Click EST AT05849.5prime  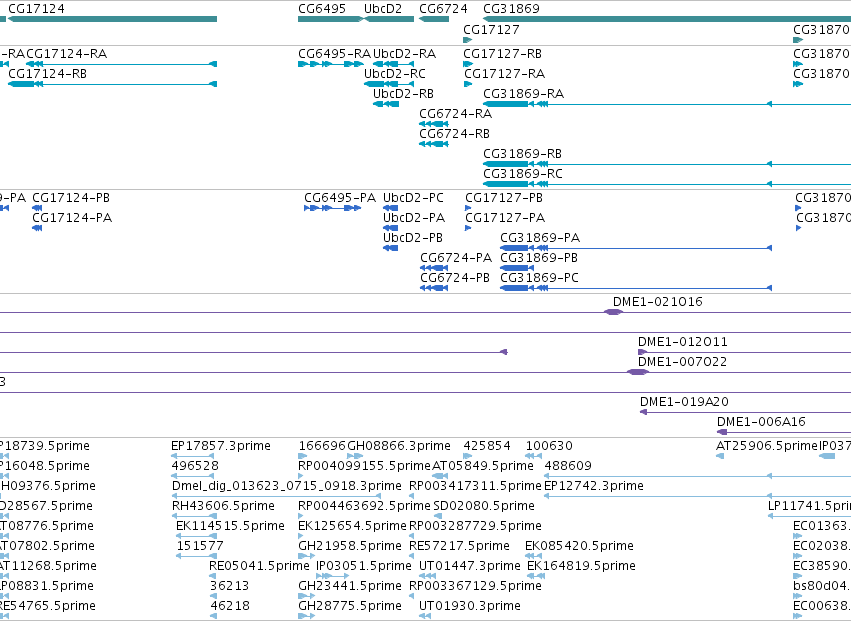(x=483, y=466)
